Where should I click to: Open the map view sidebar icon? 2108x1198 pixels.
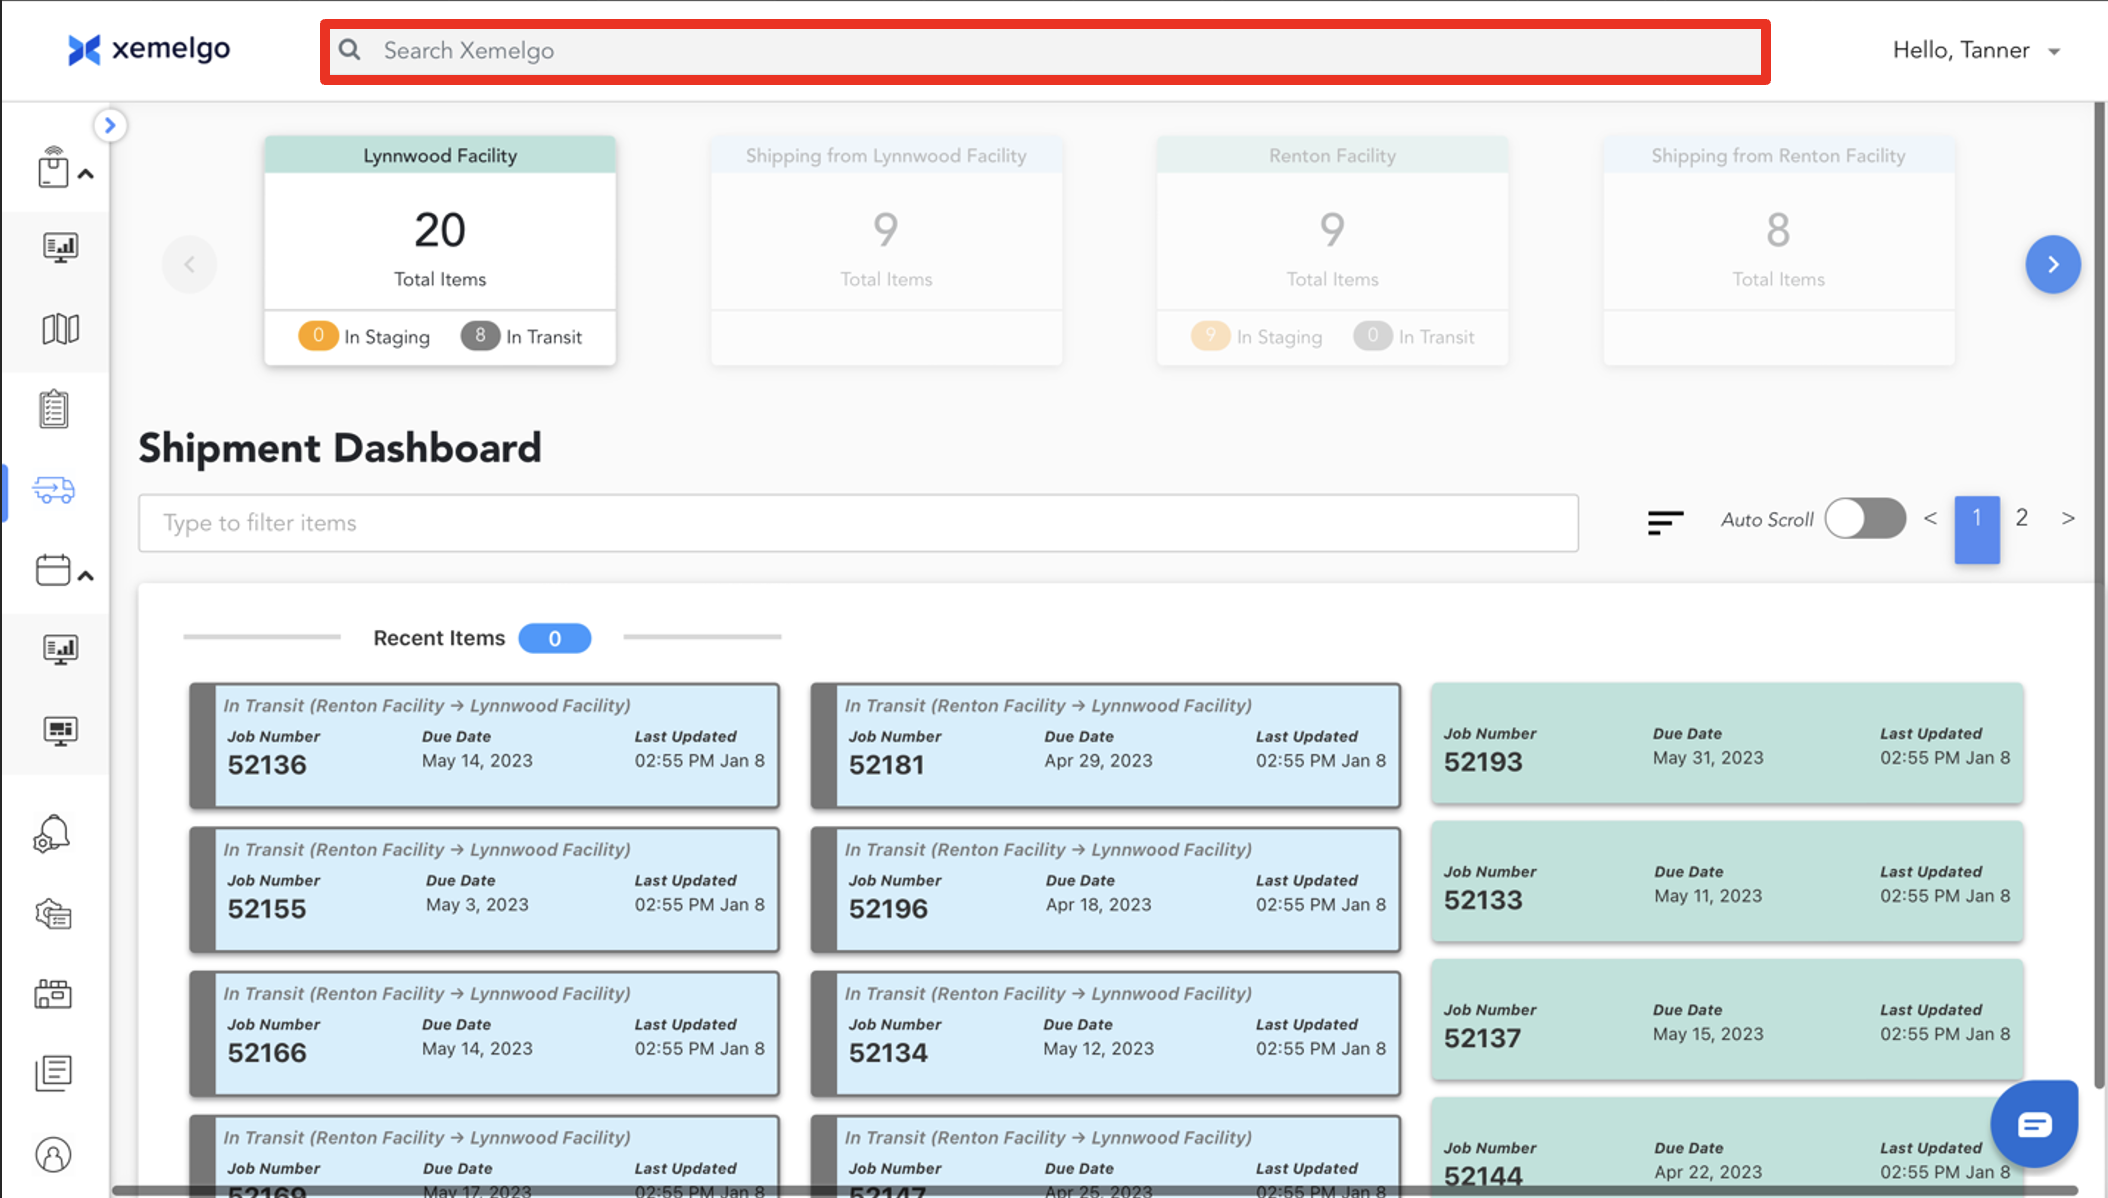[60, 329]
